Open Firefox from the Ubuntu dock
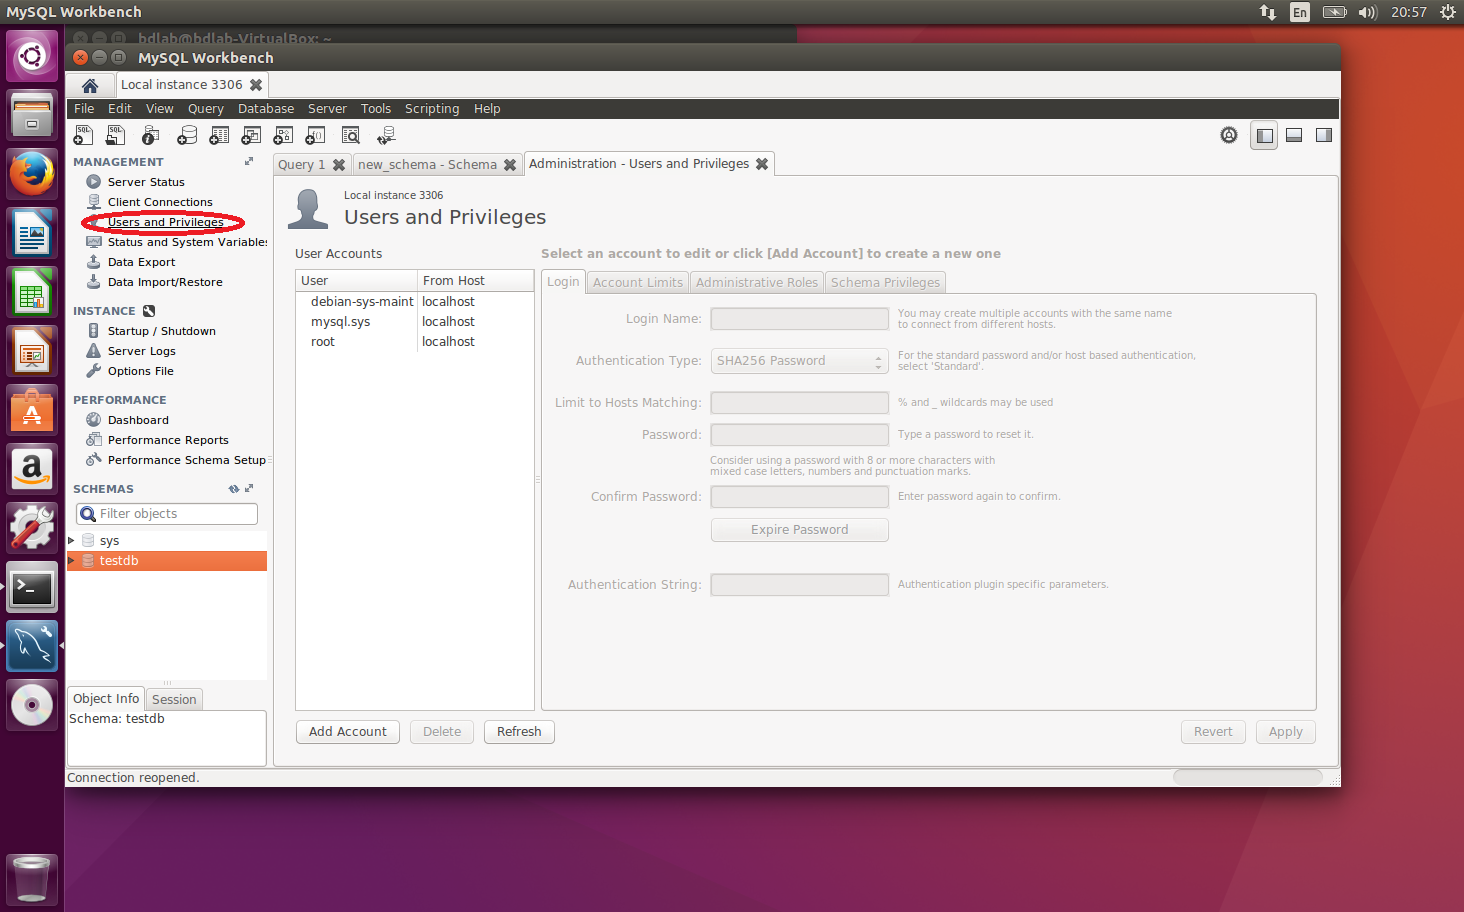This screenshot has width=1464, height=912. pos(32,174)
